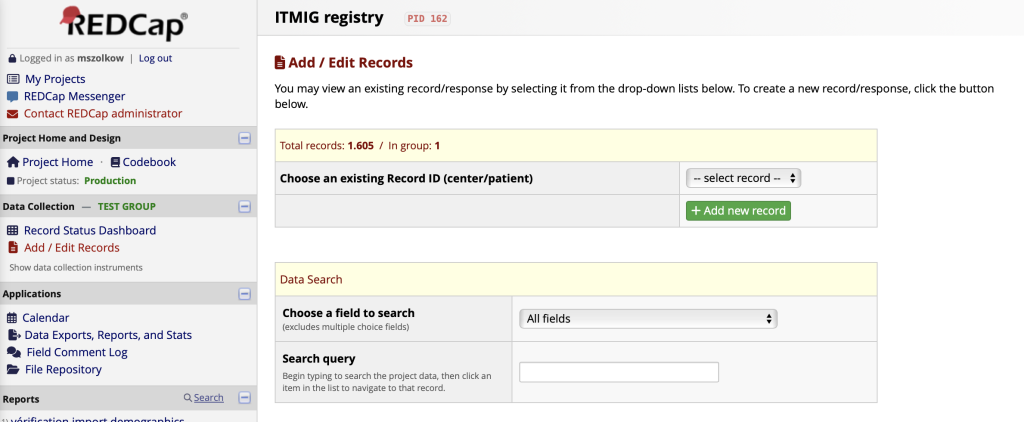
Task: Open Add / Edit Records page
Action: [71, 248]
